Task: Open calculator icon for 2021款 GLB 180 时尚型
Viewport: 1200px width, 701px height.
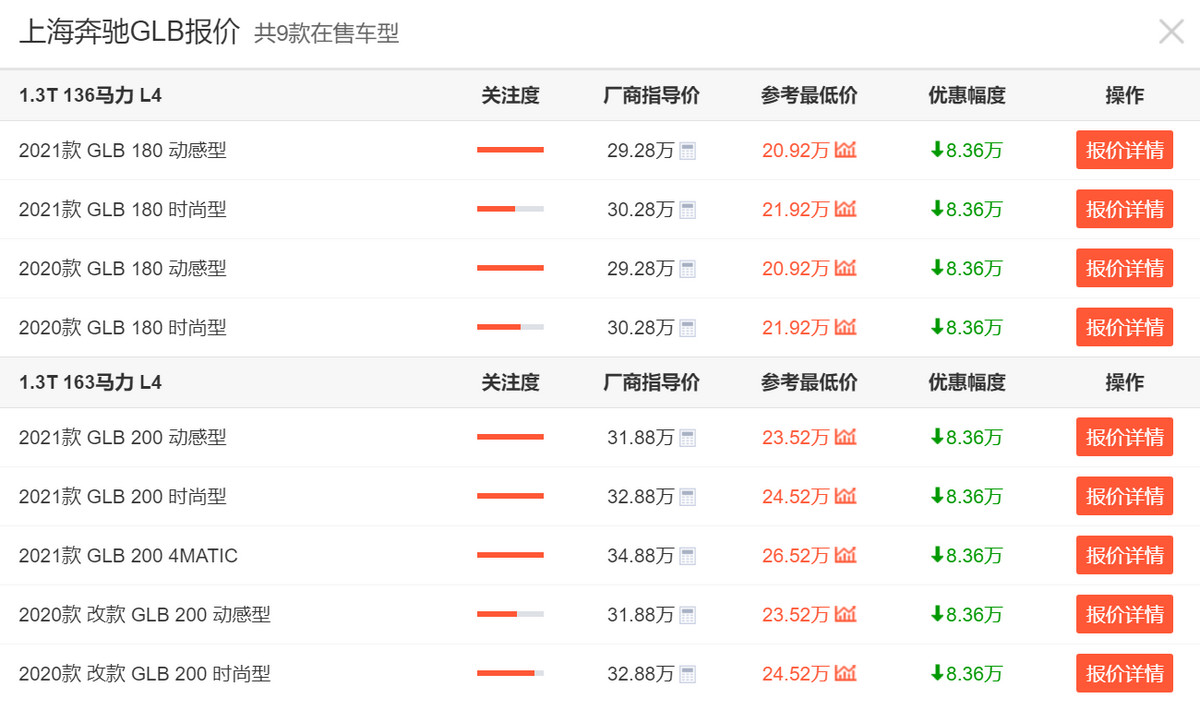Action: (x=688, y=210)
